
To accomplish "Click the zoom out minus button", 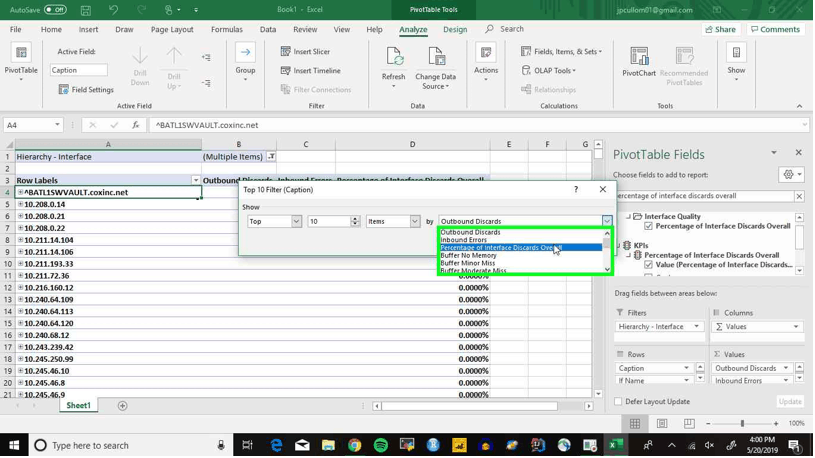I will pyautogui.click(x=708, y=424).
